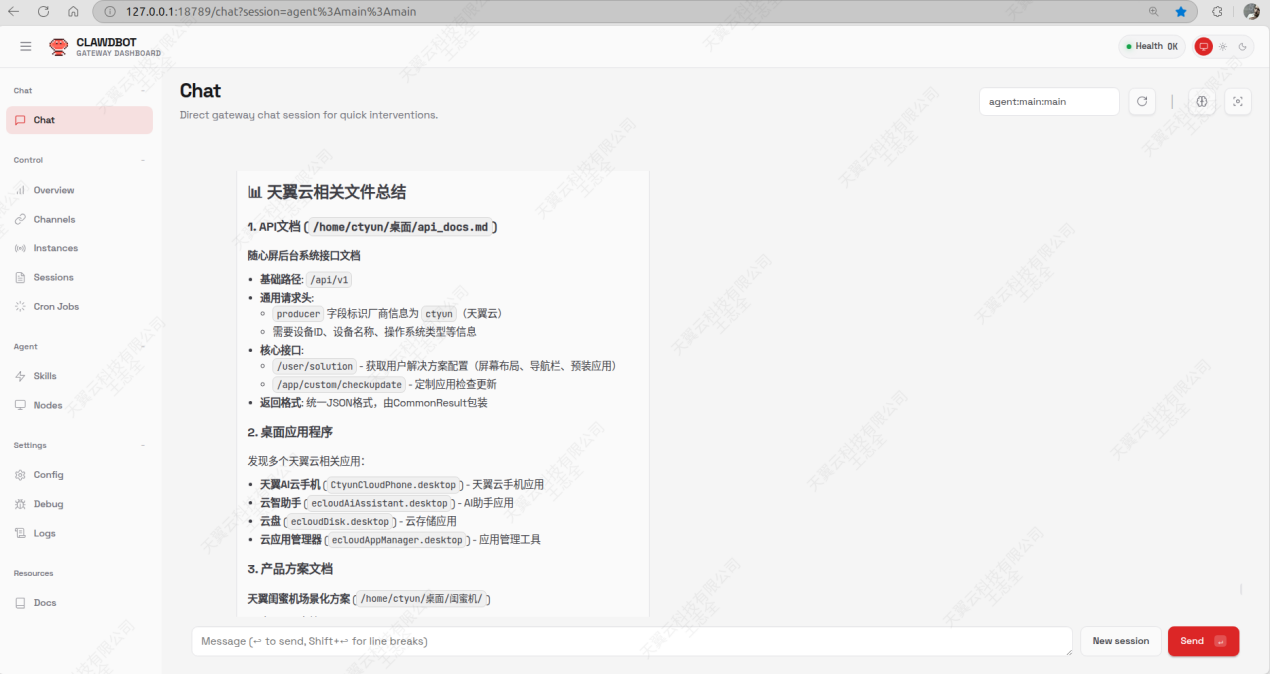Click the 3. 产品方案文档 heading

[x=290, y=569]
